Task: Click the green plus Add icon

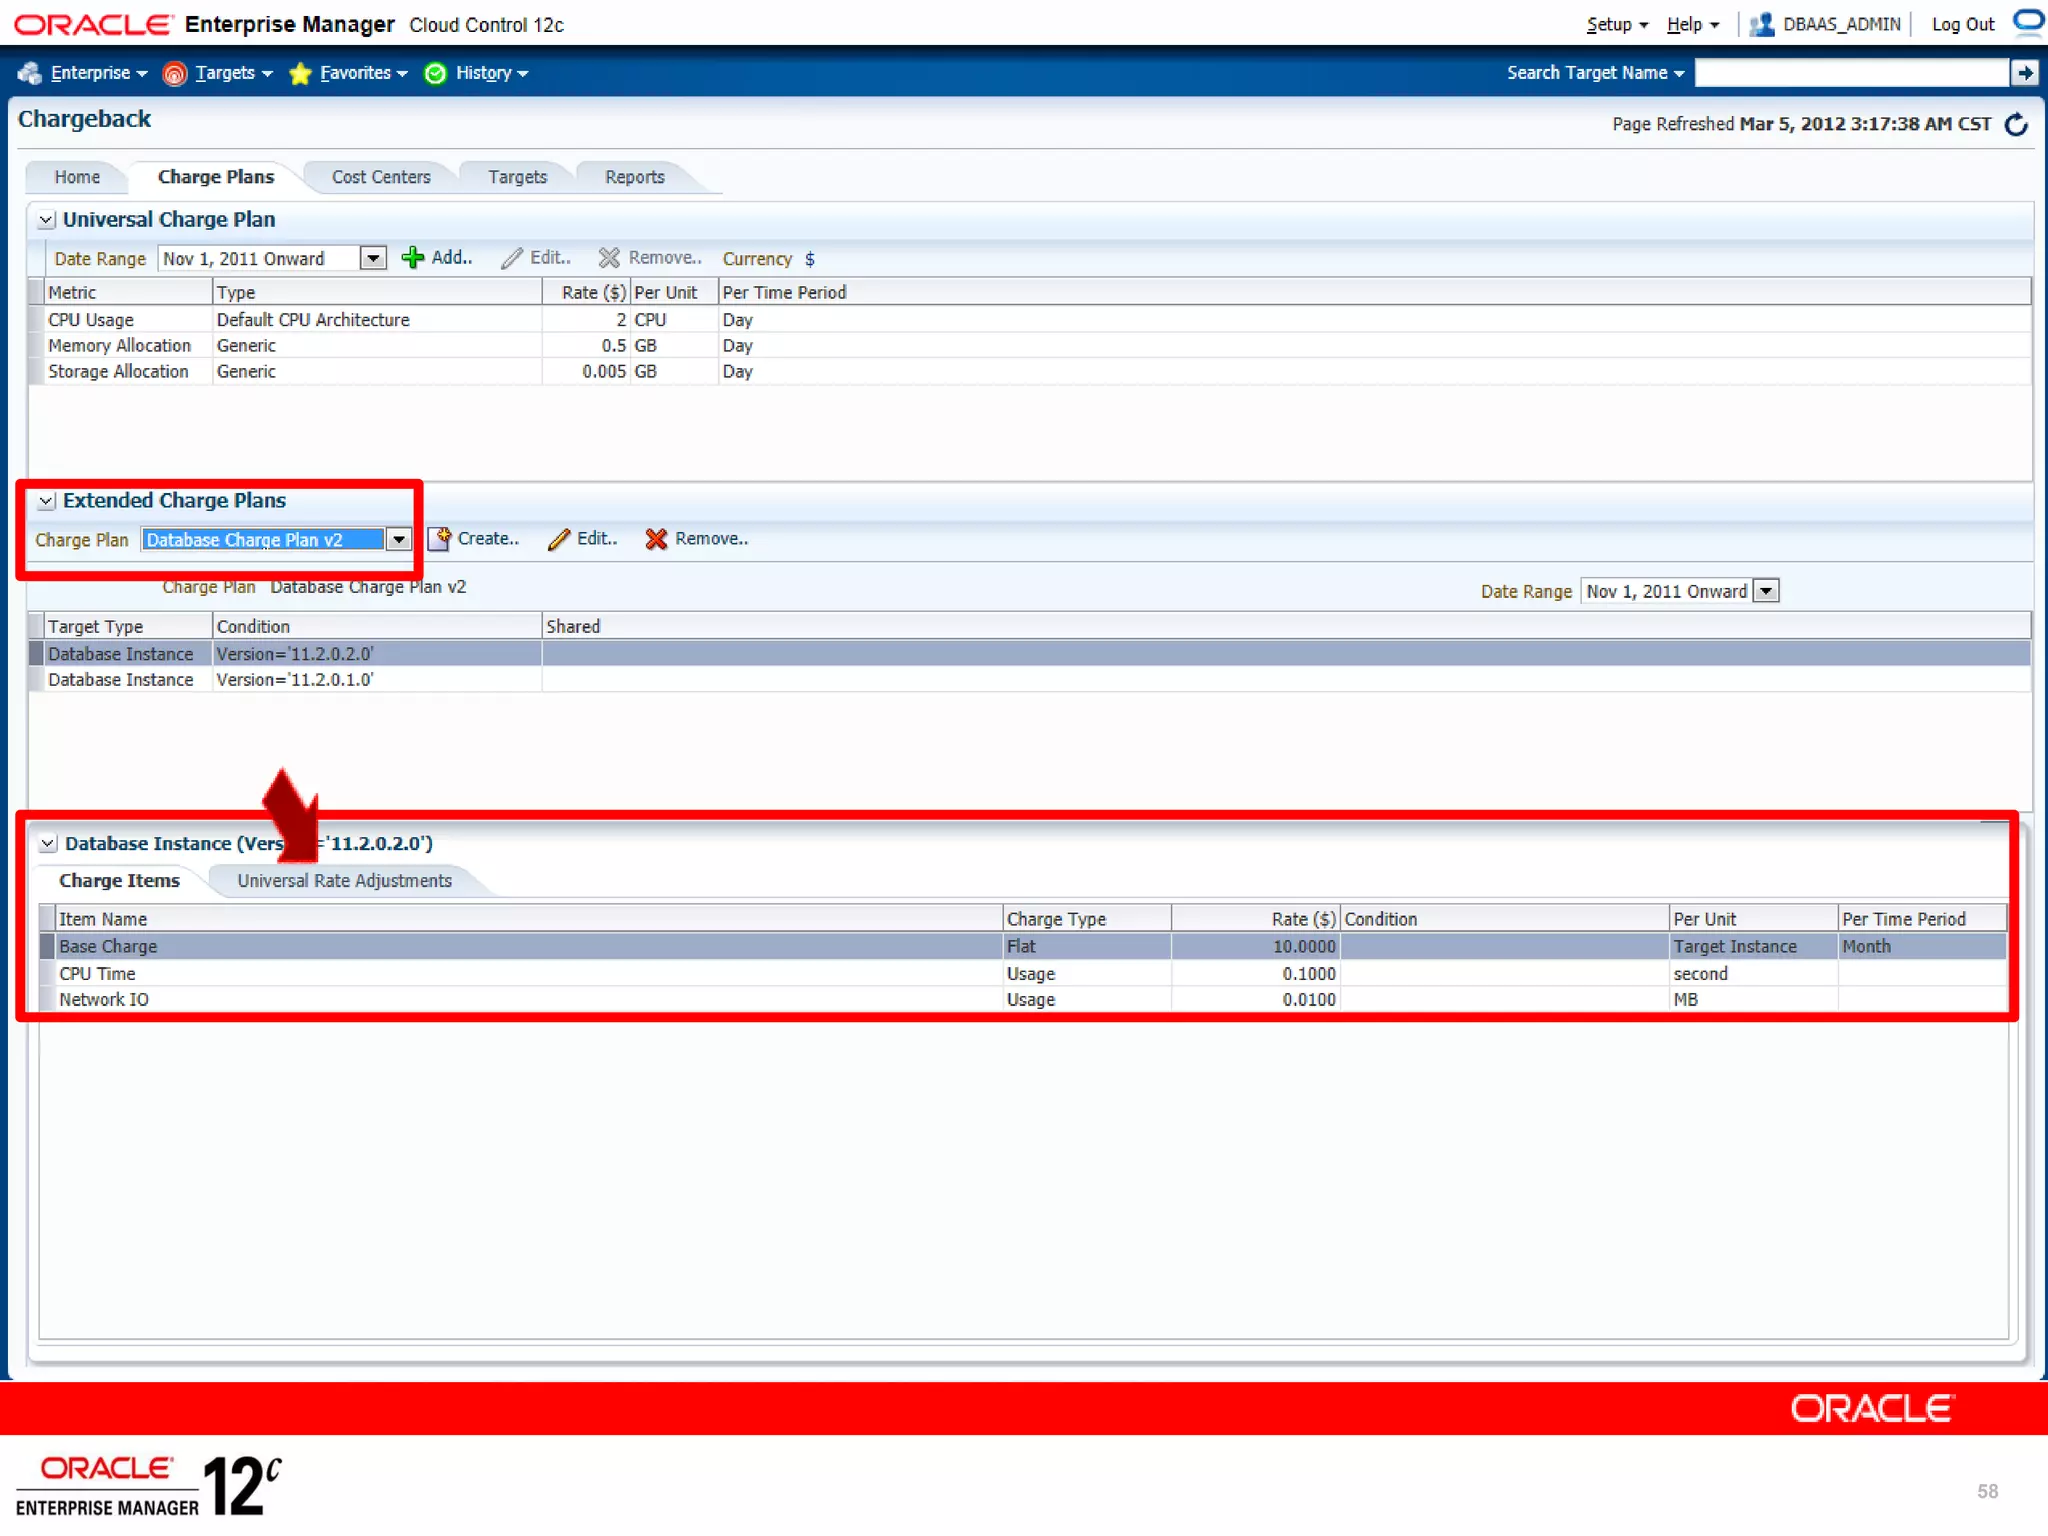Action: 412,258
